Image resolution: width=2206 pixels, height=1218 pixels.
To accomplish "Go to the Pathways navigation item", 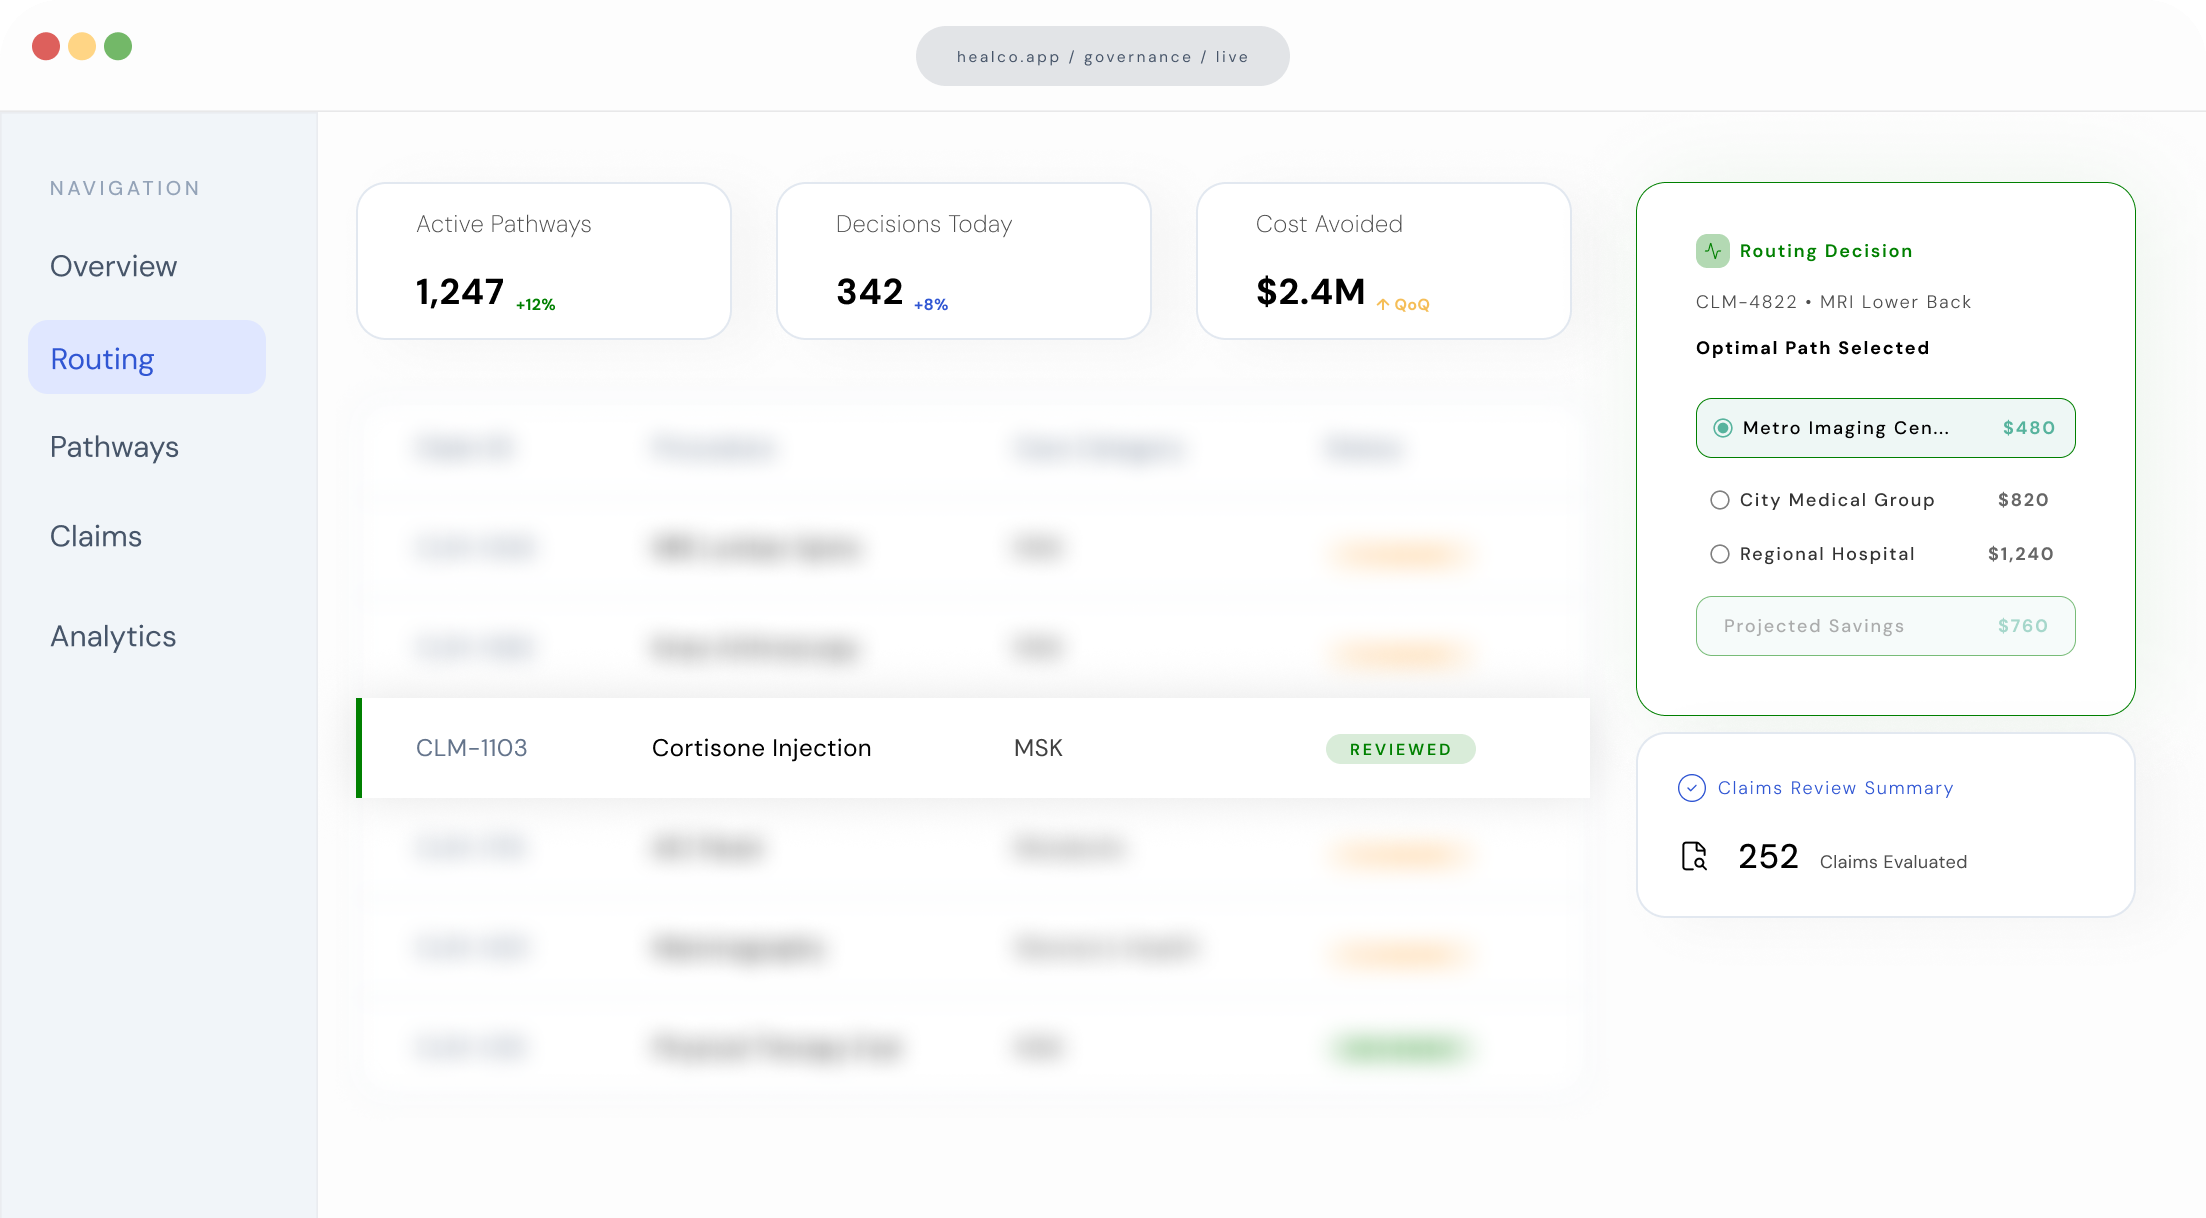I will click(x=114, y=447).
